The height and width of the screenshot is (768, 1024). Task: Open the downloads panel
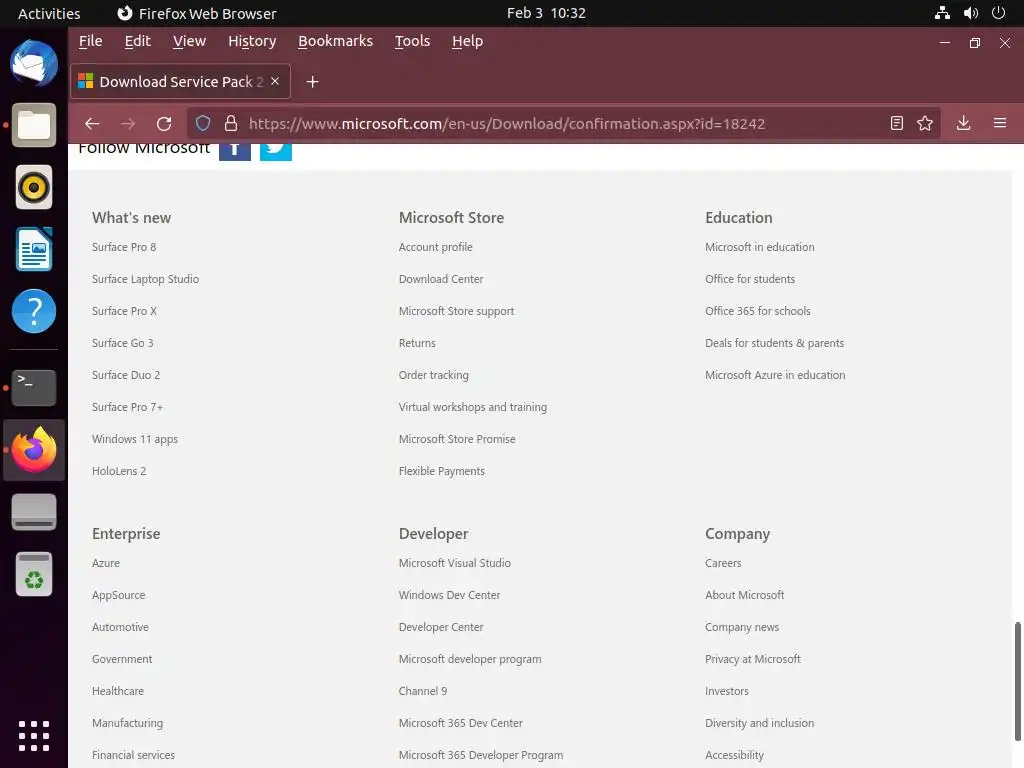(x=963, y=123)
